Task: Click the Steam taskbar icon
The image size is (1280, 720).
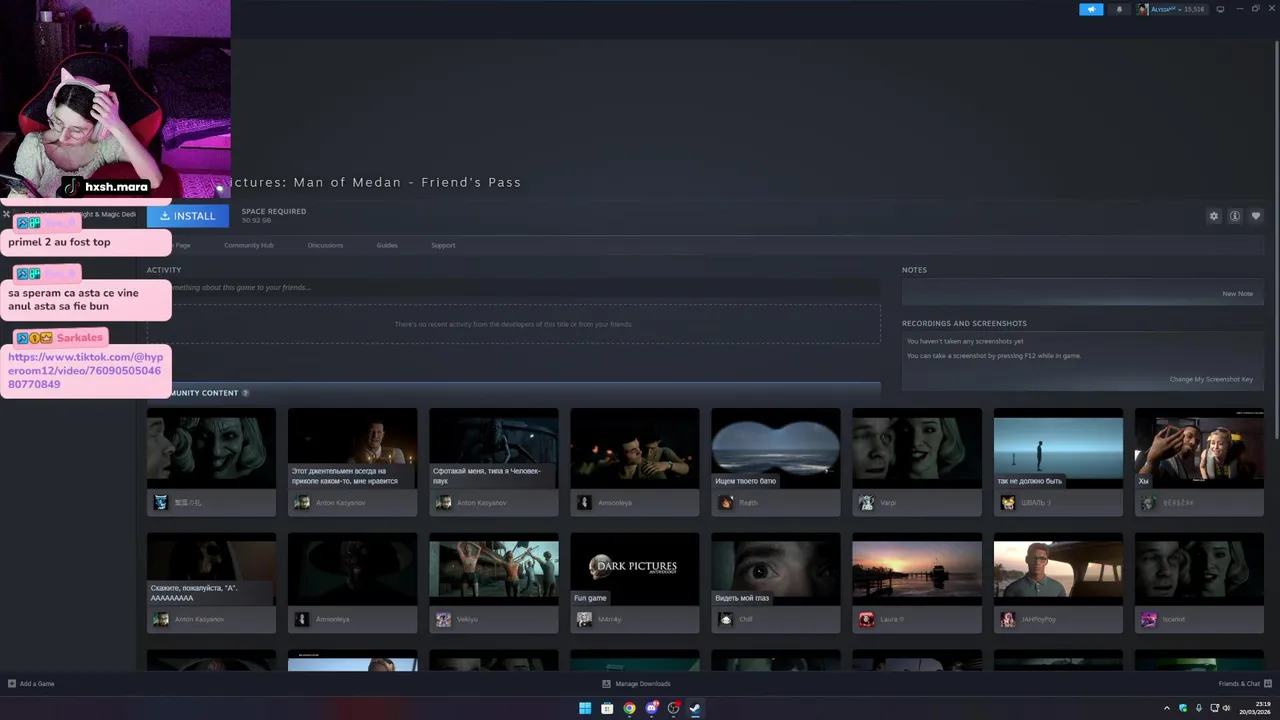Action: [695, 708]
